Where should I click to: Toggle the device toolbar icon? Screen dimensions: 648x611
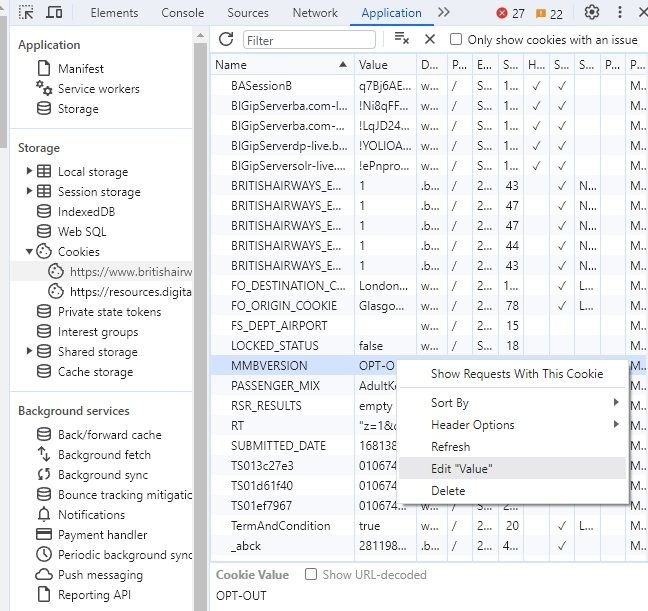coord(54,13)
